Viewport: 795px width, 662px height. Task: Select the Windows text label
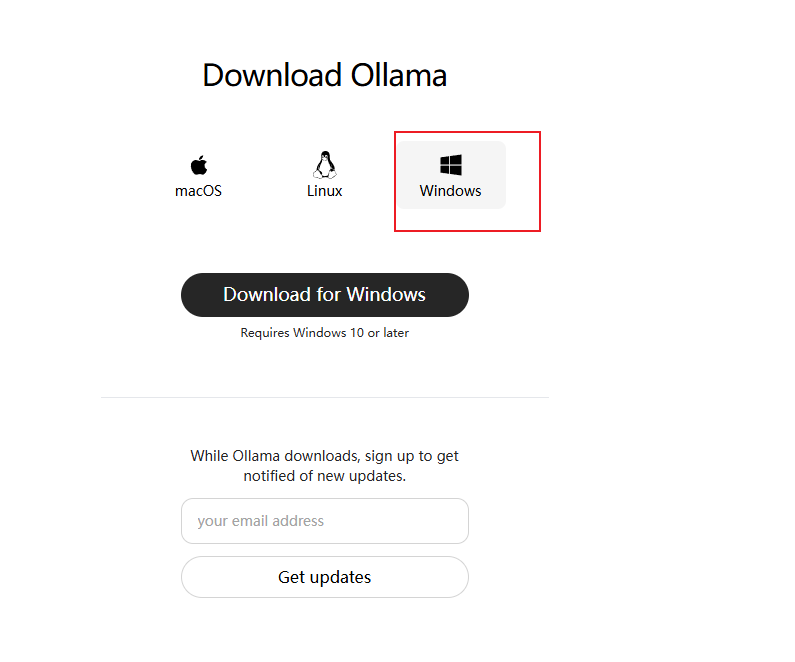pos(450,191)
